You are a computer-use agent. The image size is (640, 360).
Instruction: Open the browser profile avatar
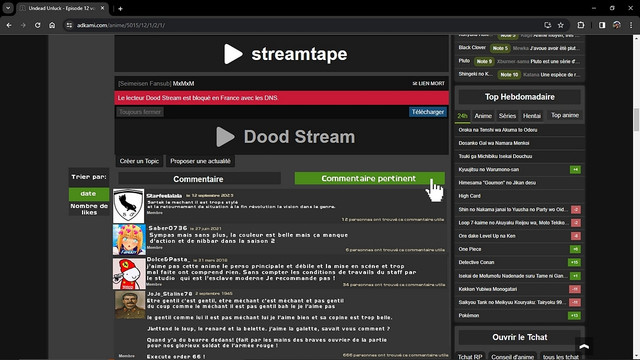(617, 25)
